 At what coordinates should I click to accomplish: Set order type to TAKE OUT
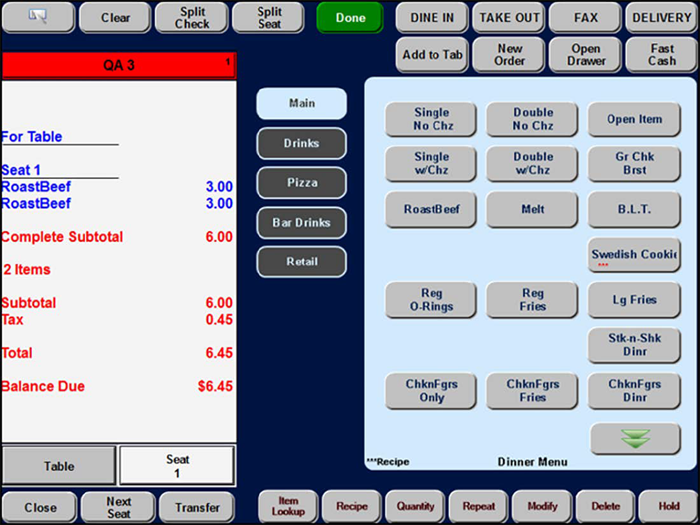508,18
